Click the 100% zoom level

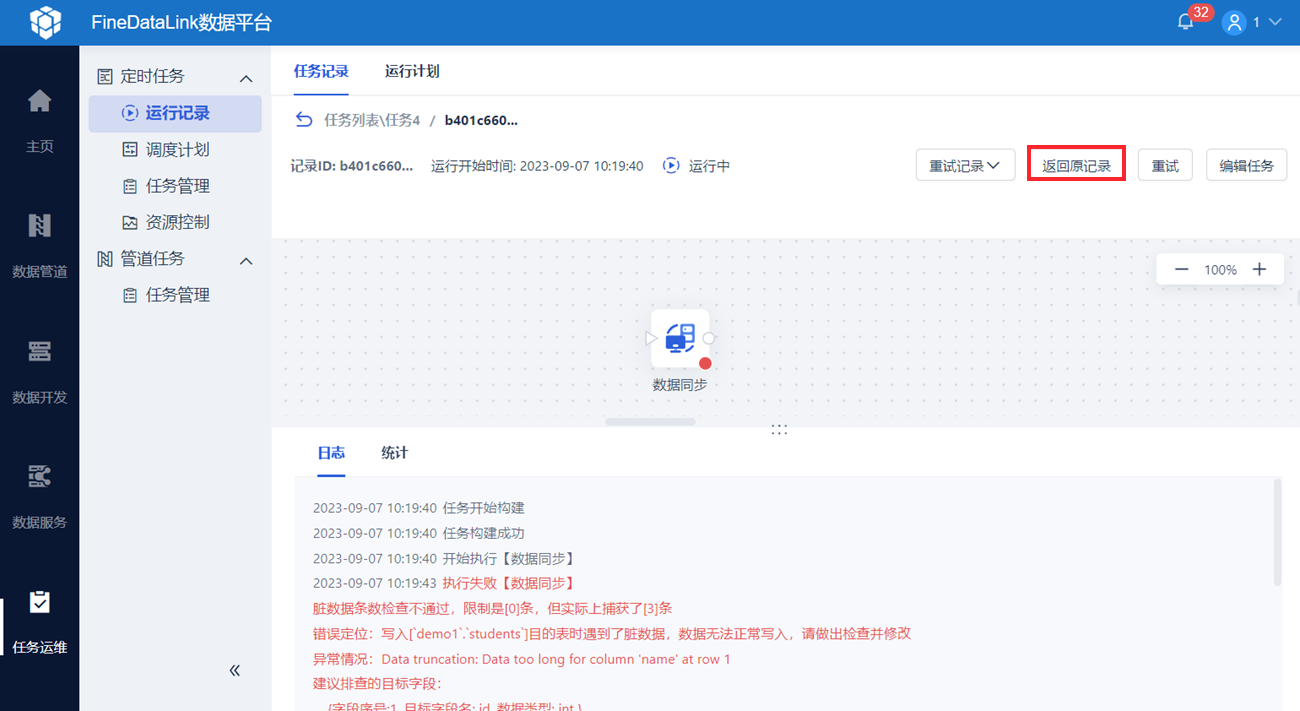(x=1220, y=270)
